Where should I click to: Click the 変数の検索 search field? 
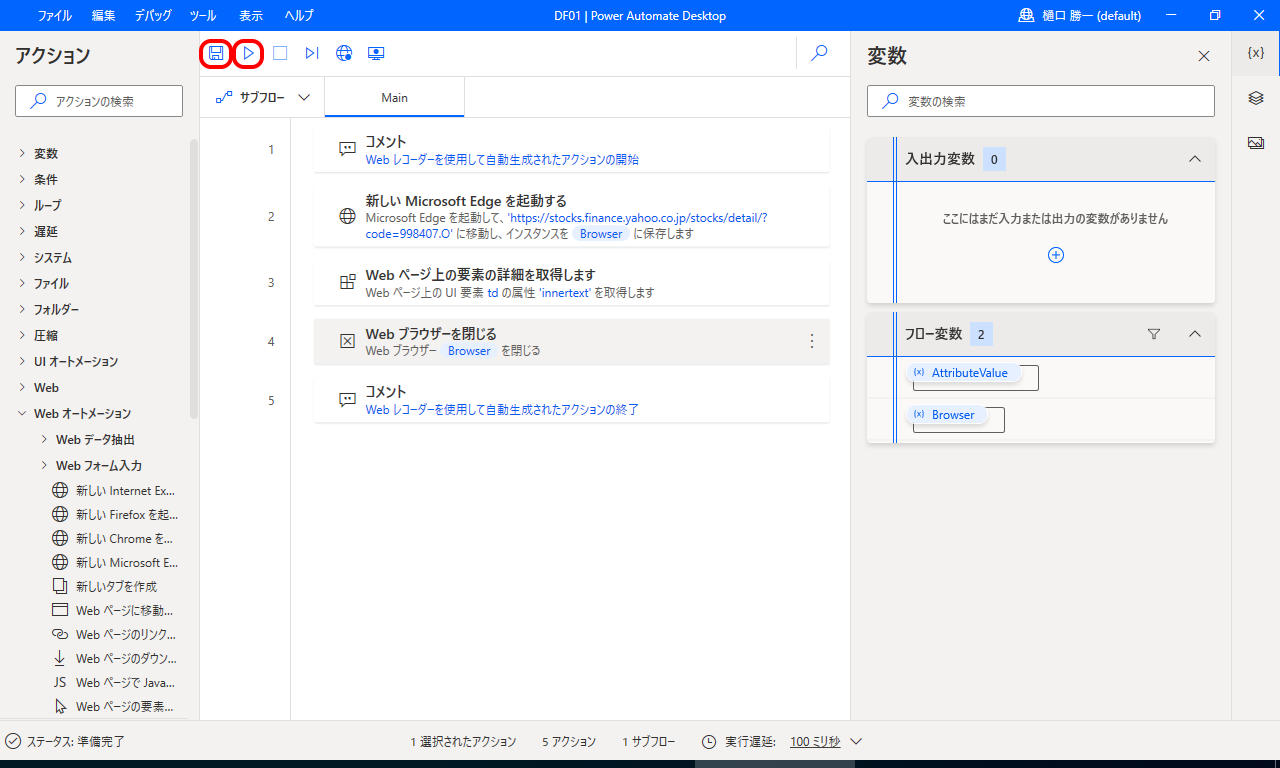[x=1041, y=101]
